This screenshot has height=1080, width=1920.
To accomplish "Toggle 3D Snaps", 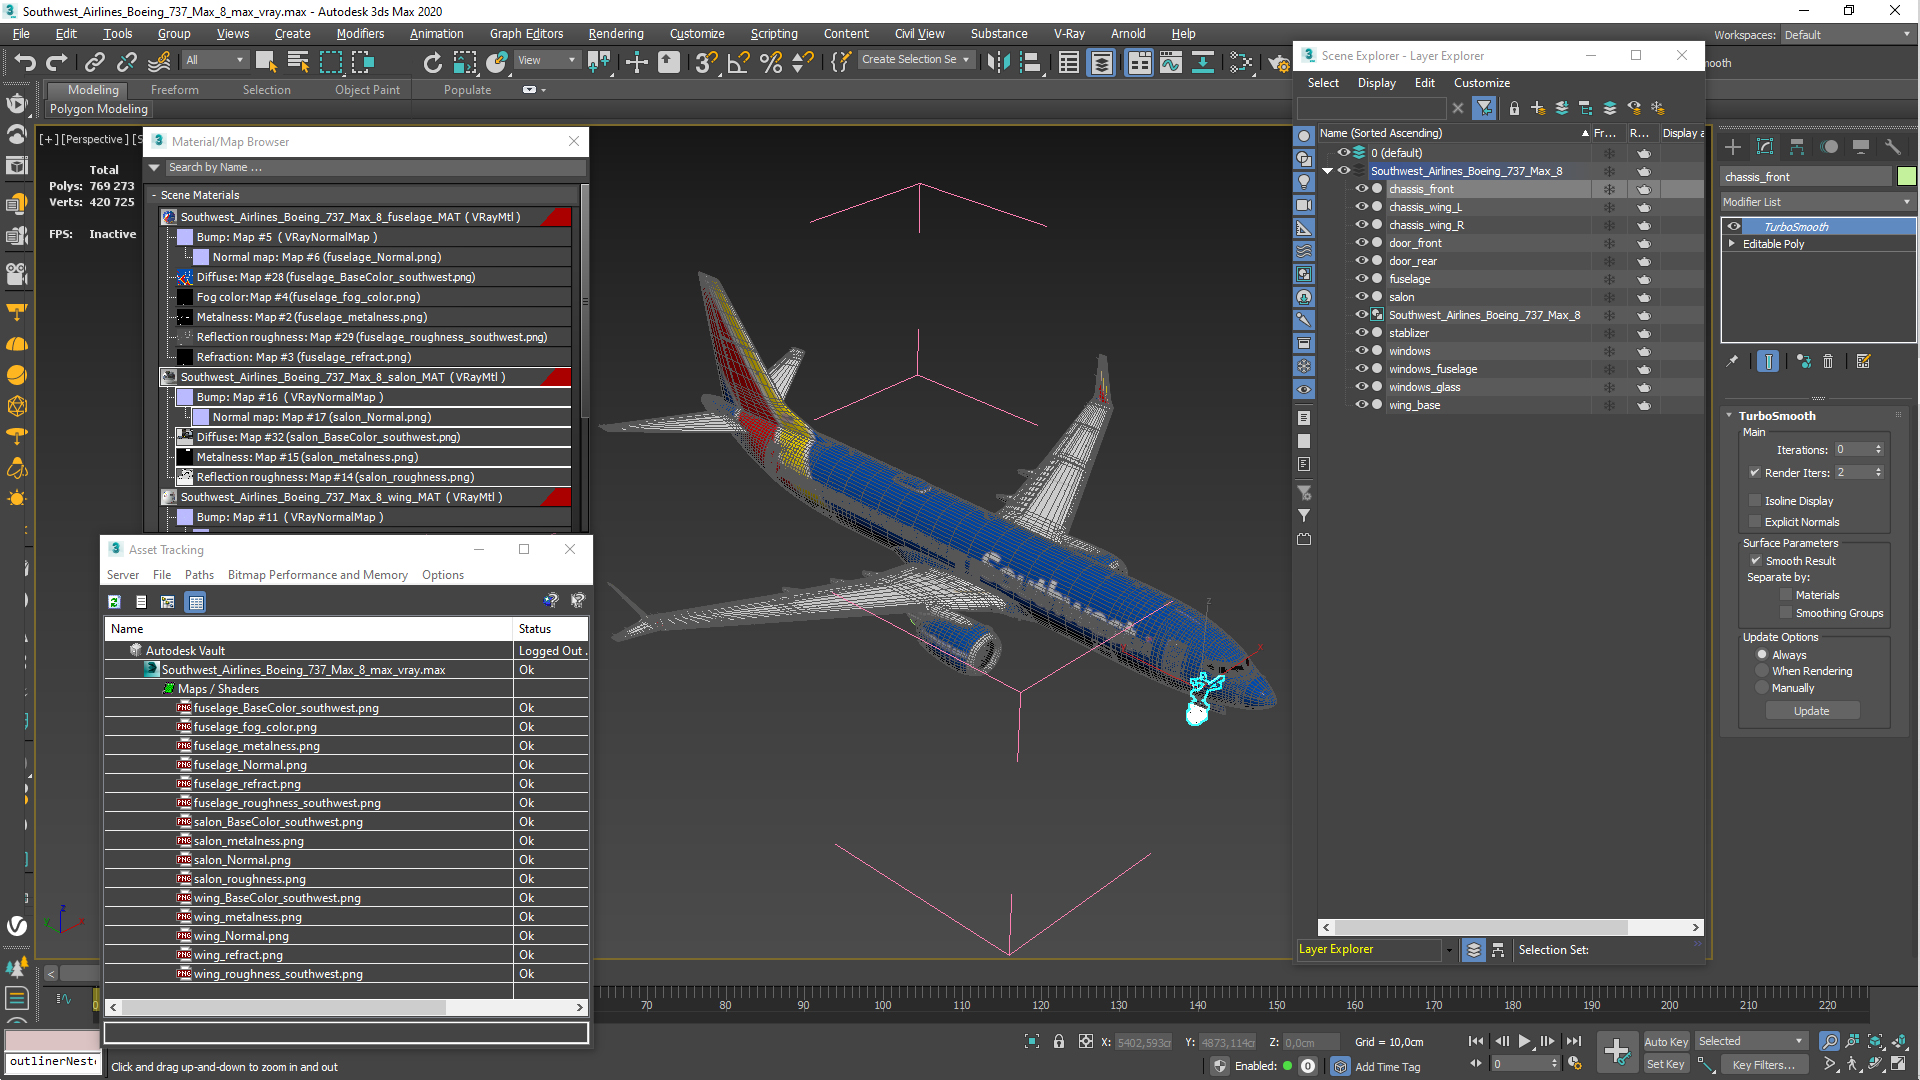I will [x=706, y=62].
